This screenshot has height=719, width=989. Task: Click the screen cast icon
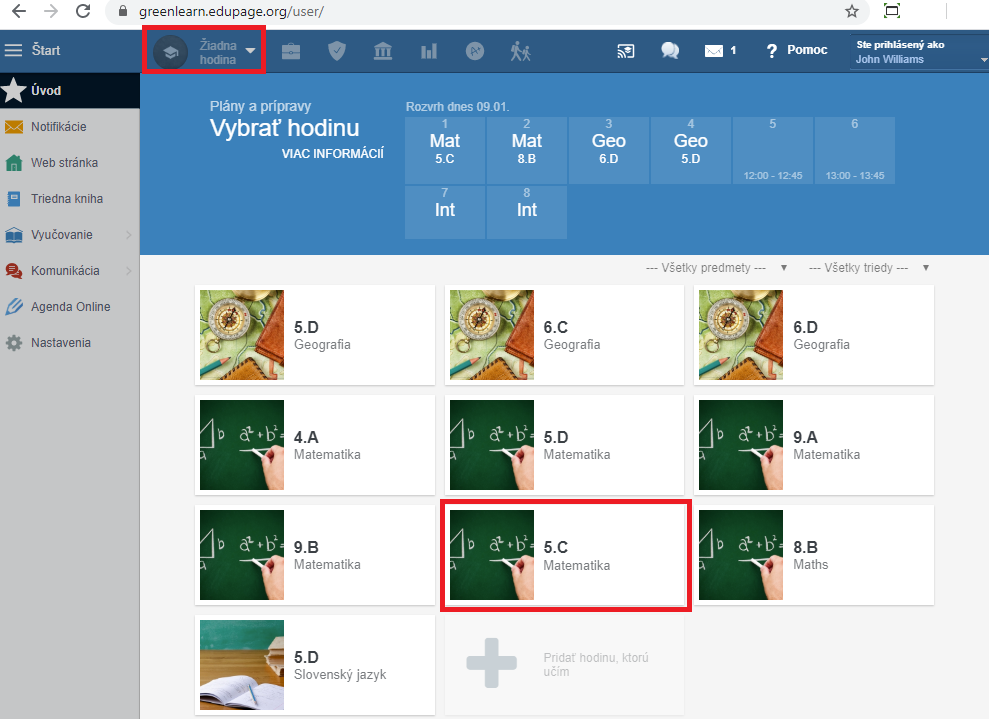click(x=626, y=51)
